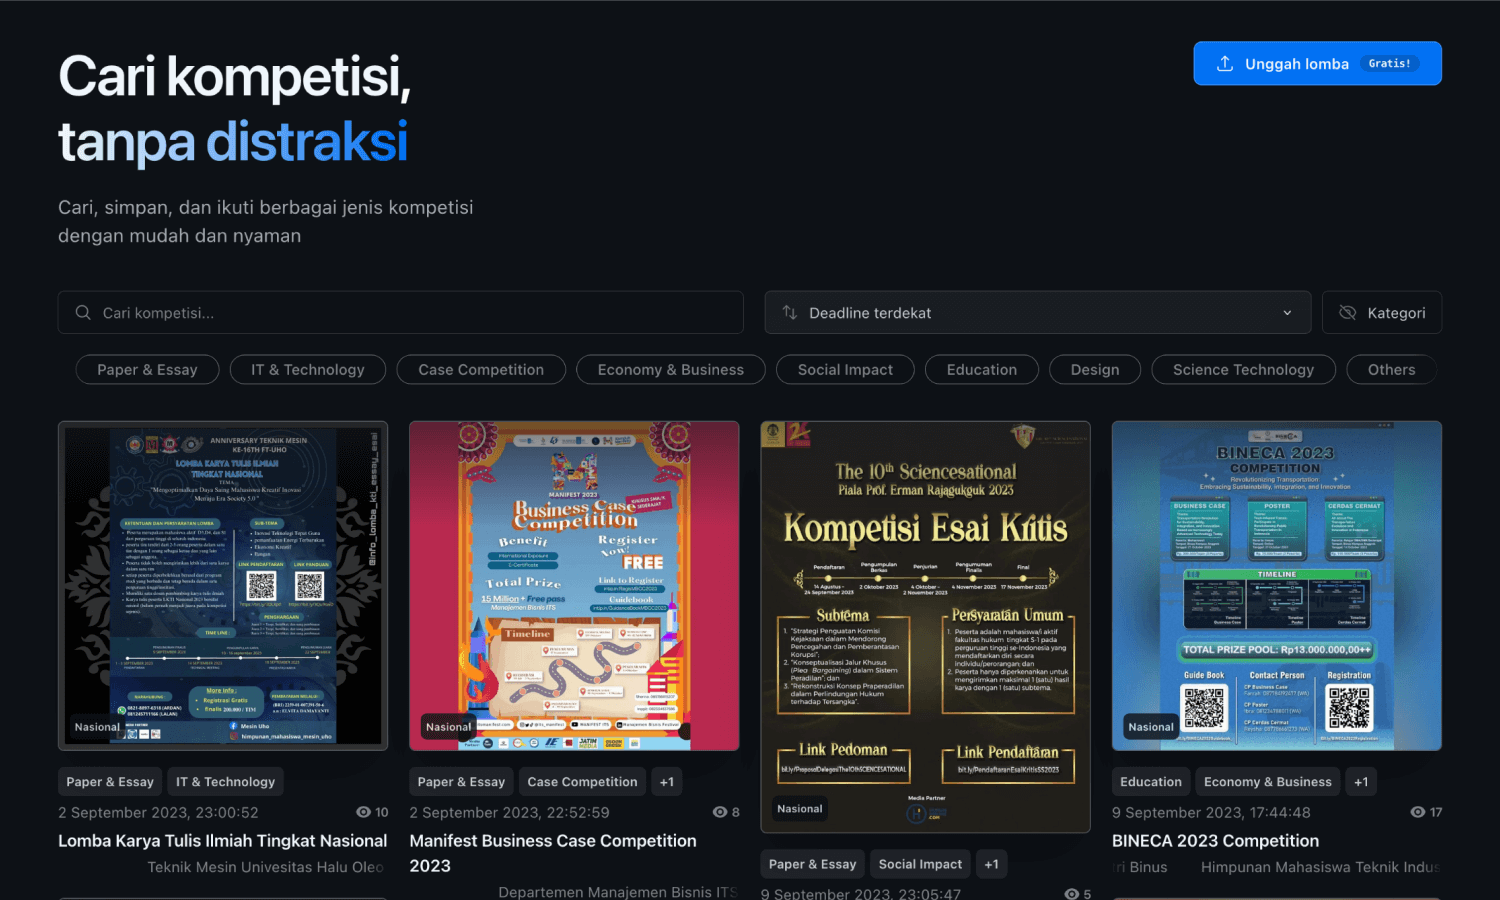Image resolution: width=1500 pixels, height=900 pixels.
Task: Click the sort arrows icon beside Deadline terdekat
Action: coord(789,313)
